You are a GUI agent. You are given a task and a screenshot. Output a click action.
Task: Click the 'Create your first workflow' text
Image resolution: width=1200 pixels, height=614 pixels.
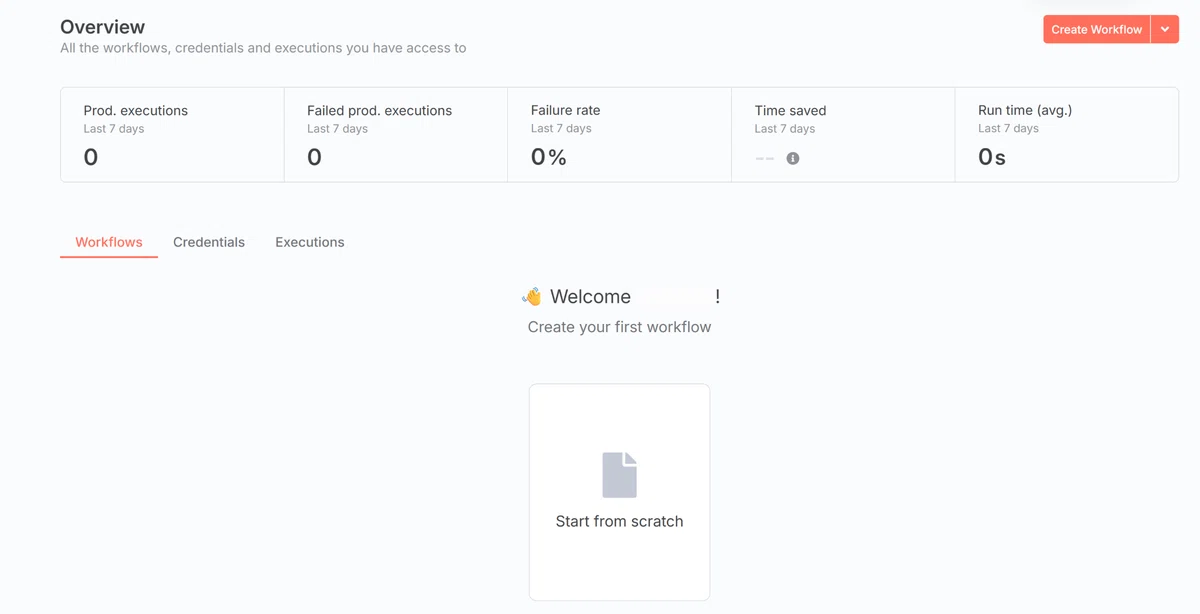(619, 327)
